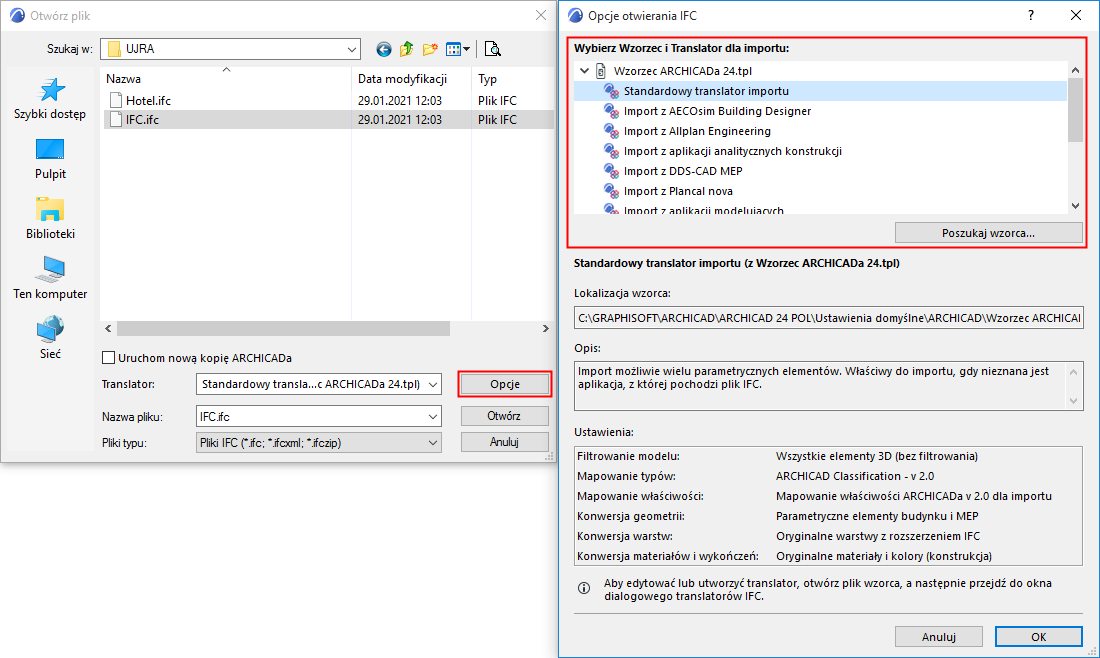Enable Uruchom nową kopię ARCHICADa checkbox
Viewport: 1100px width, 658px height.
point(109,358)
